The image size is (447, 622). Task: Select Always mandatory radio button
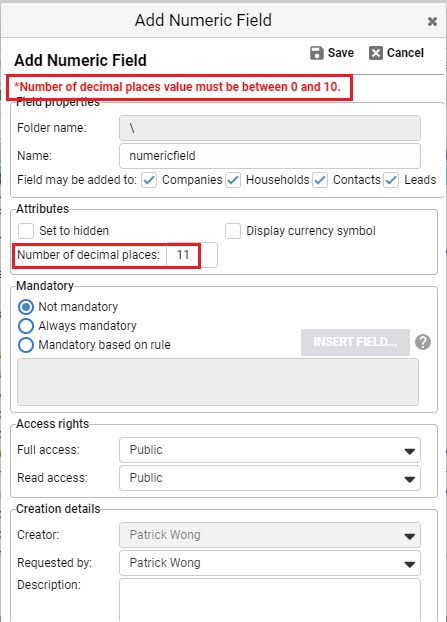tap(26, 326)
